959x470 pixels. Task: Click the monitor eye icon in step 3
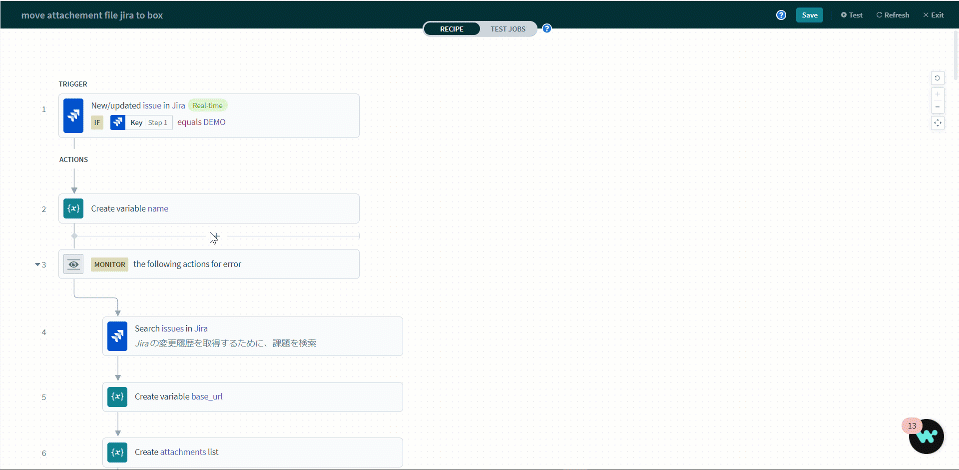[x=73, y=264]
